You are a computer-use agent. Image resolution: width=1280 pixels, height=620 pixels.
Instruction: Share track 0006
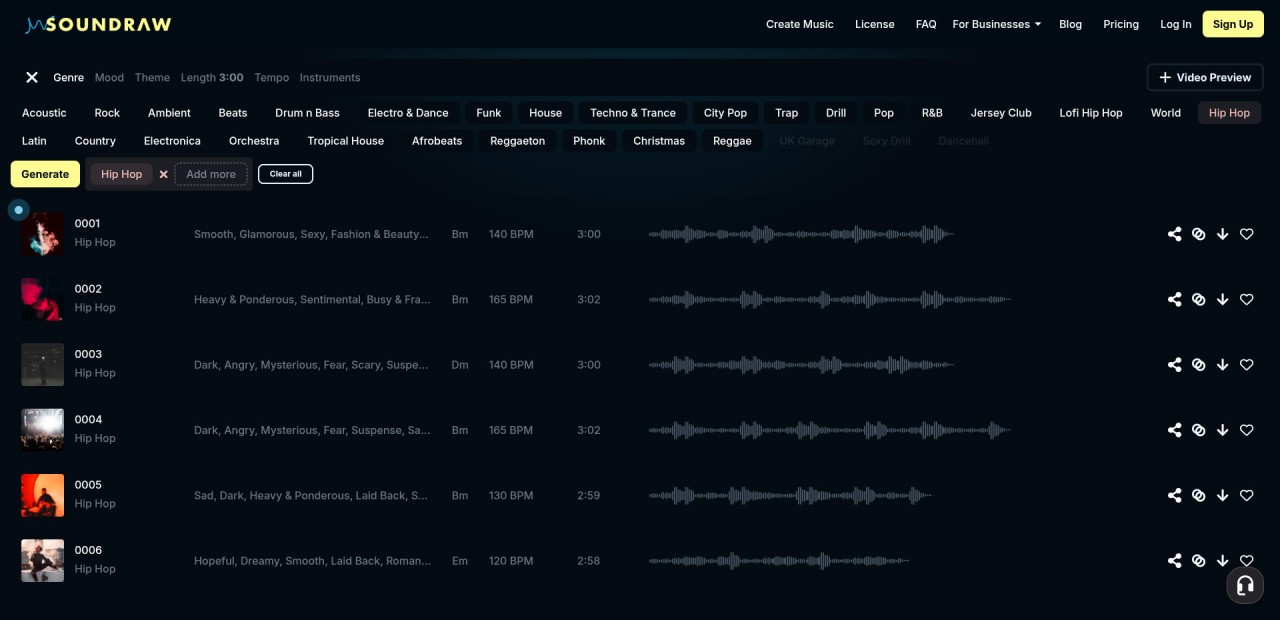(x=1174, y=561)
